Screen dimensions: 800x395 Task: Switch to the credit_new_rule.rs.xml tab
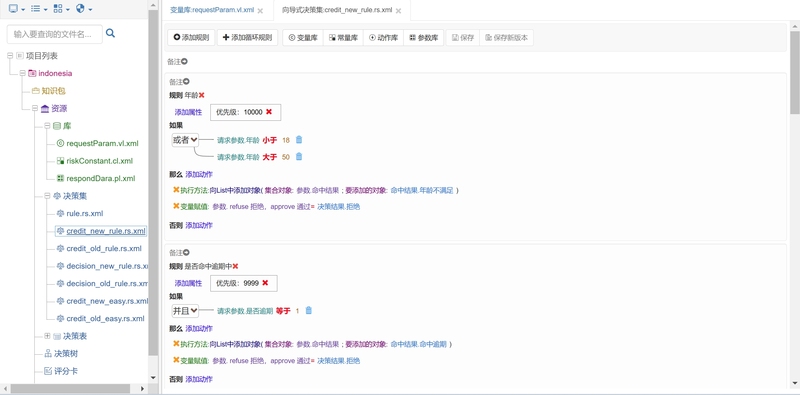pos(337,10)
